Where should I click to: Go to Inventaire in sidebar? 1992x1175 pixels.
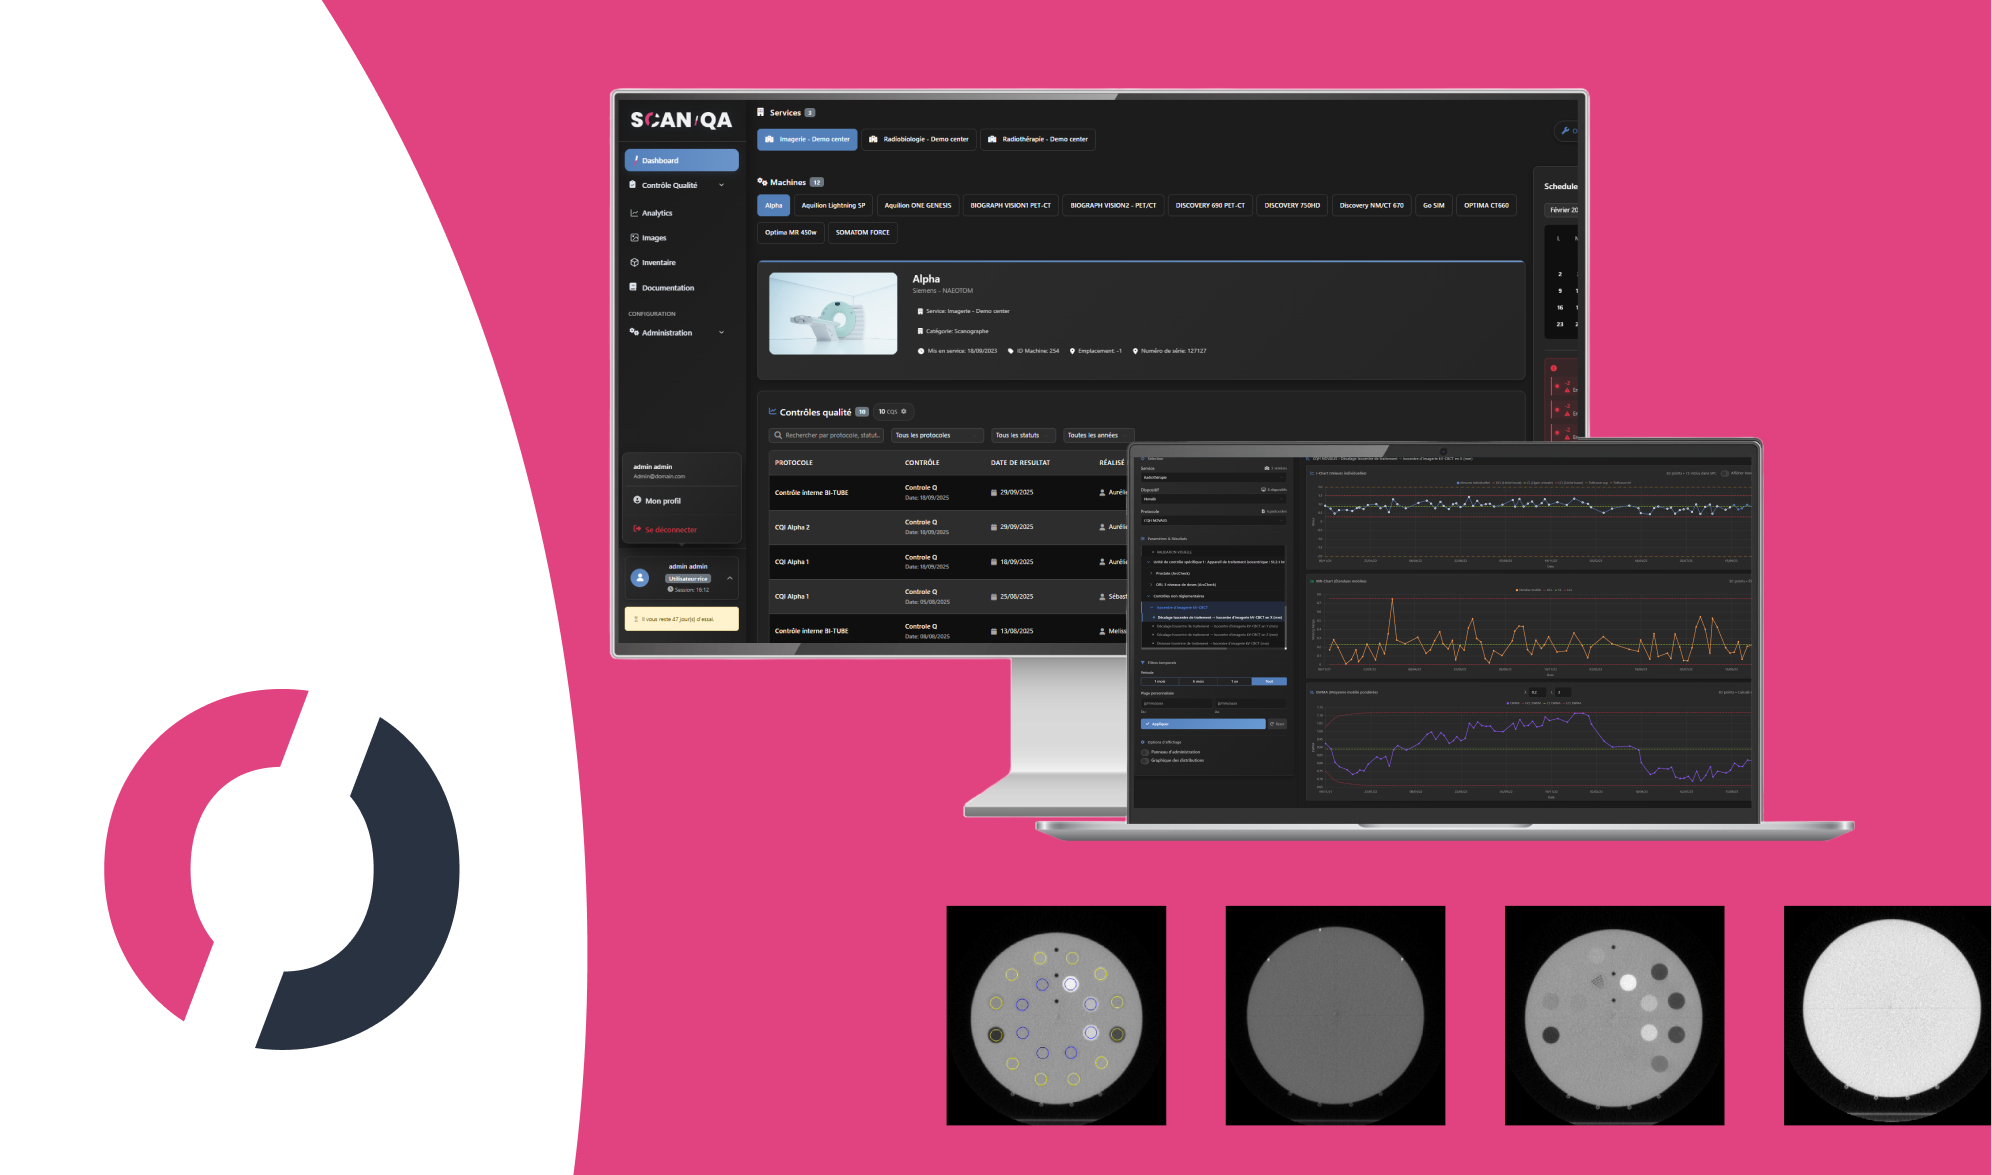[x=658, y=263]
